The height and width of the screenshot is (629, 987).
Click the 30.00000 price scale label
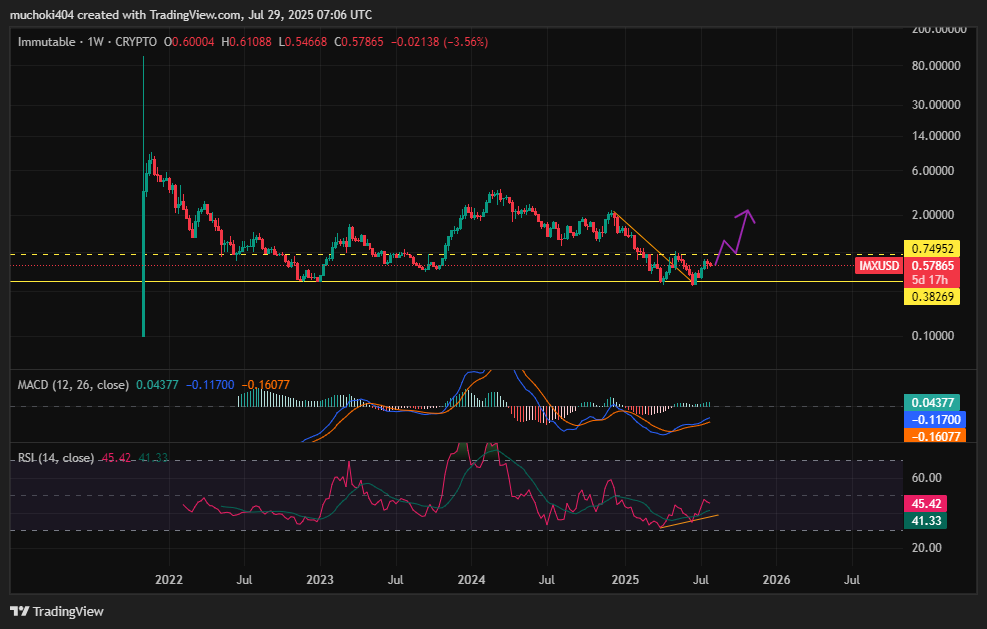tap(936, 105)
